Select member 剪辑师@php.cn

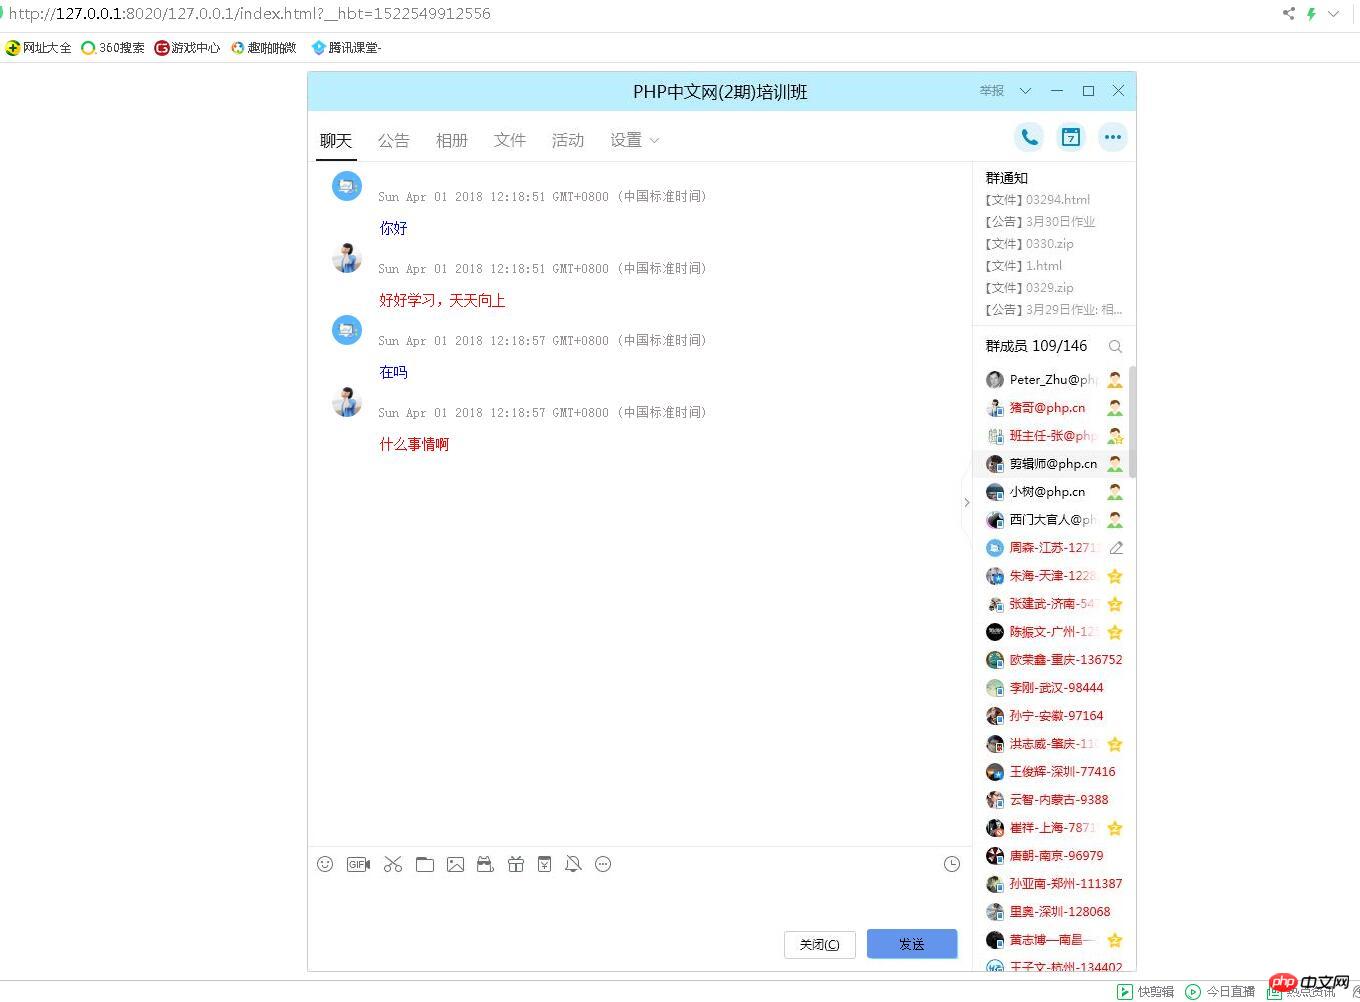[x=1051, y=464]
